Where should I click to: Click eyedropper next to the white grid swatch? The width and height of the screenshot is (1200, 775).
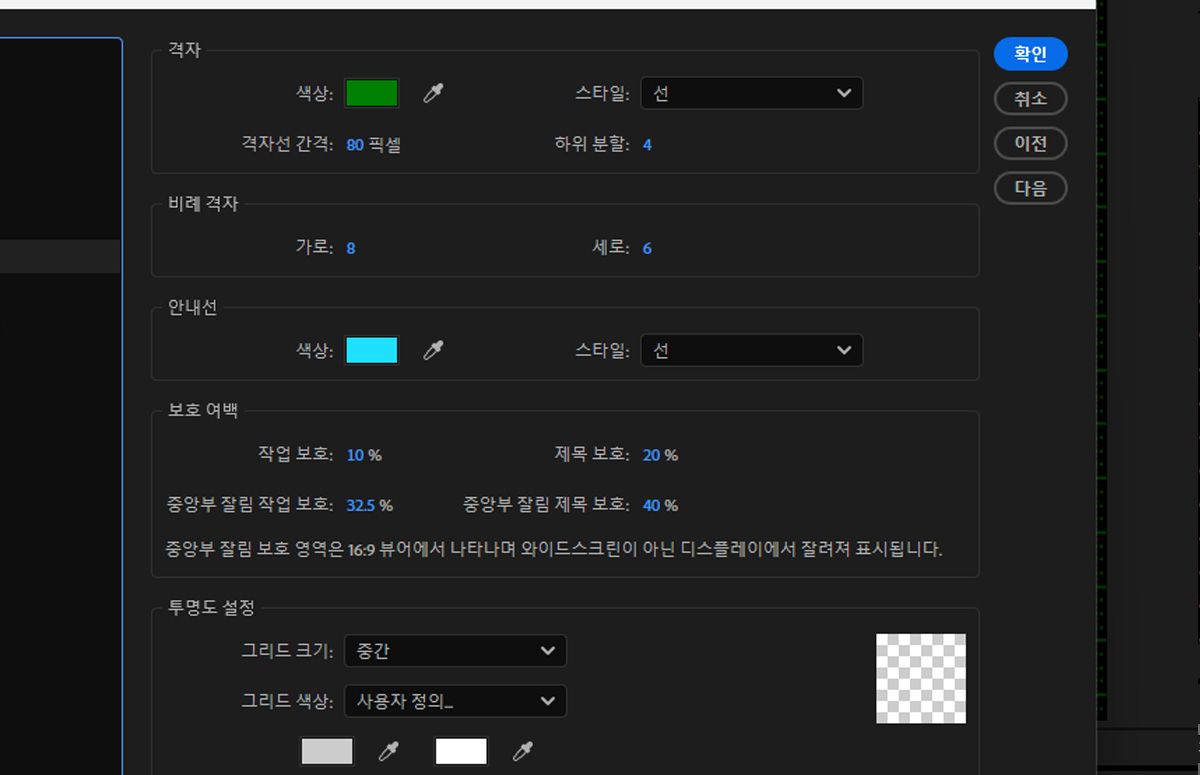tap(522, 751)
